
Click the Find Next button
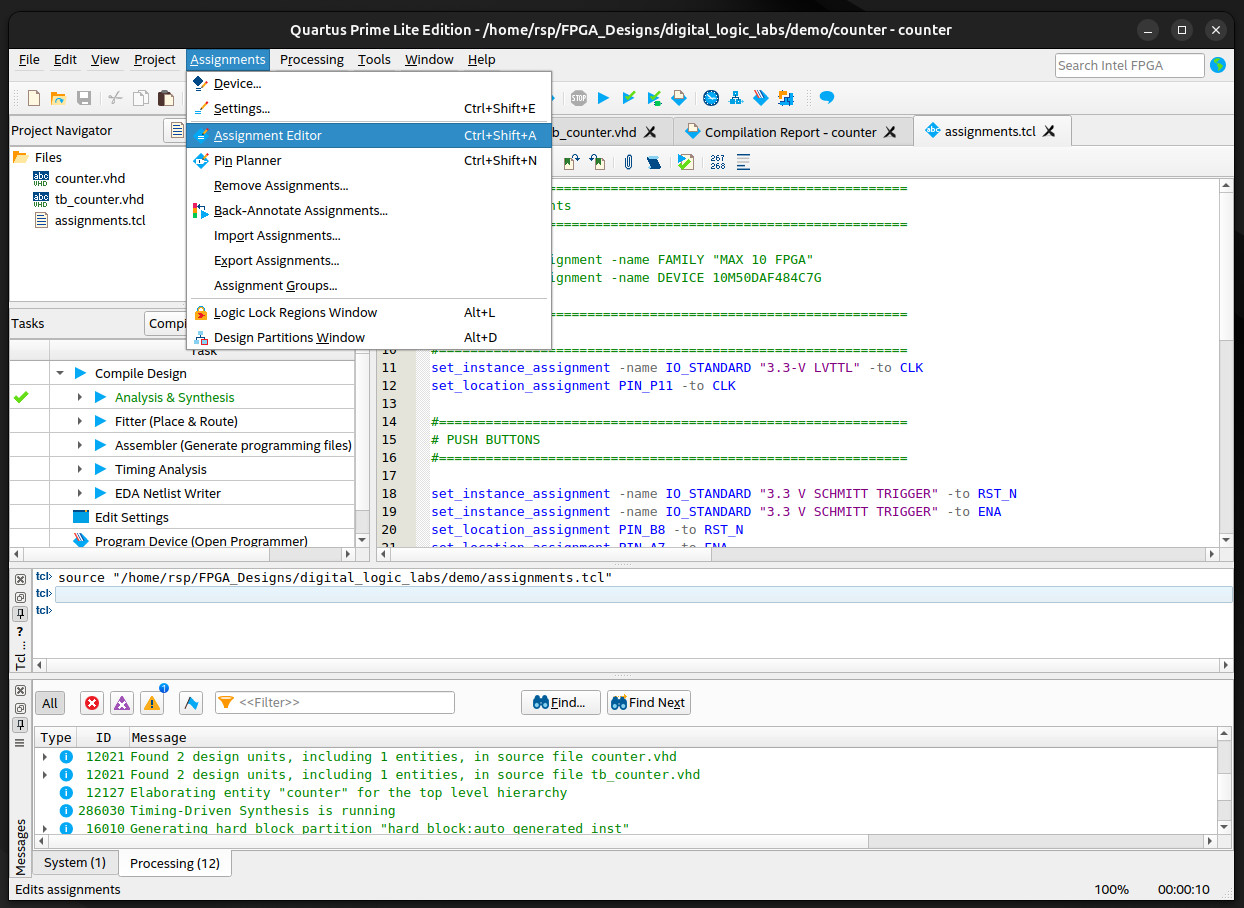click(648, 703)
